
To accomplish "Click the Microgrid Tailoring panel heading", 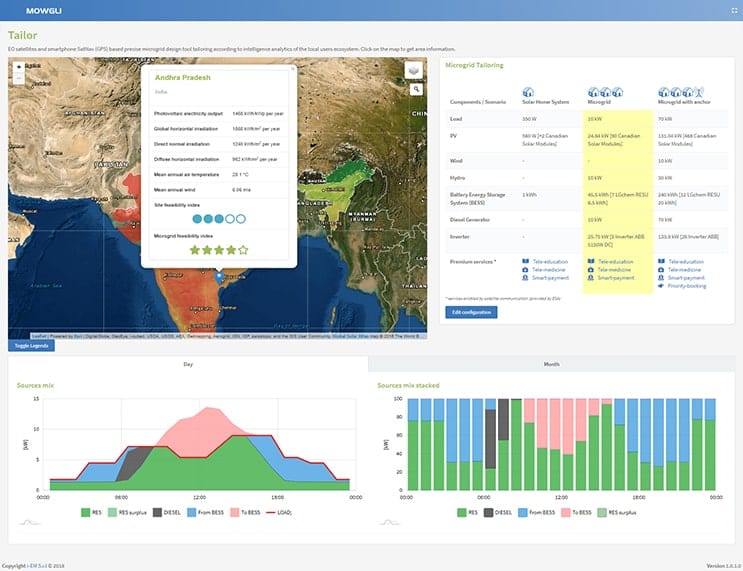I will 474,65.
